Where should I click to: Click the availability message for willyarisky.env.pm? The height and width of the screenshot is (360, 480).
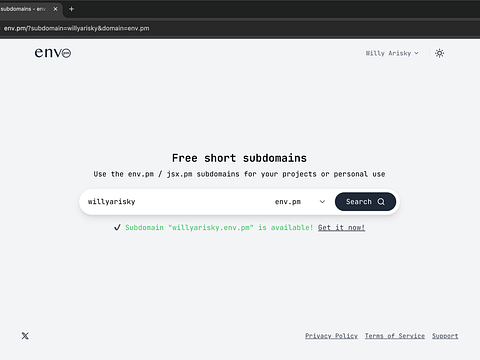[x=219, y=228]
